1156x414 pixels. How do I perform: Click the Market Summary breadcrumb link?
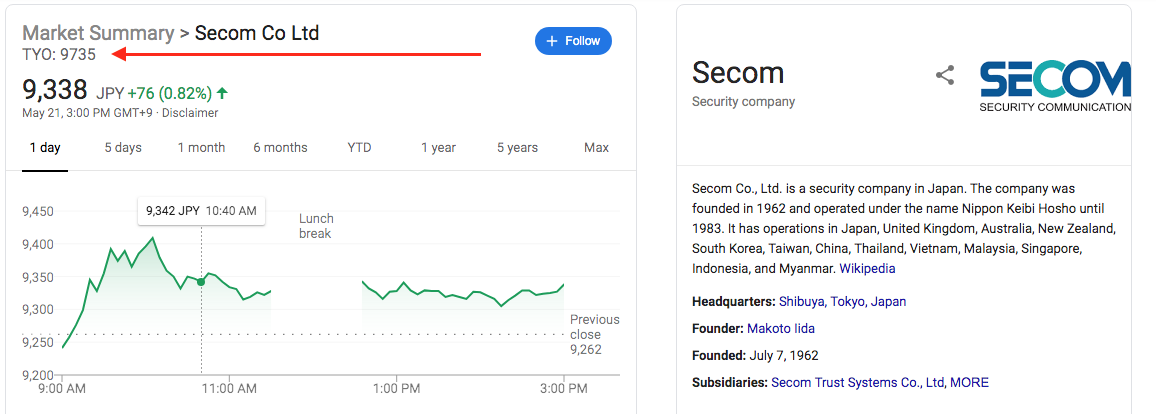tap(98, 33)
